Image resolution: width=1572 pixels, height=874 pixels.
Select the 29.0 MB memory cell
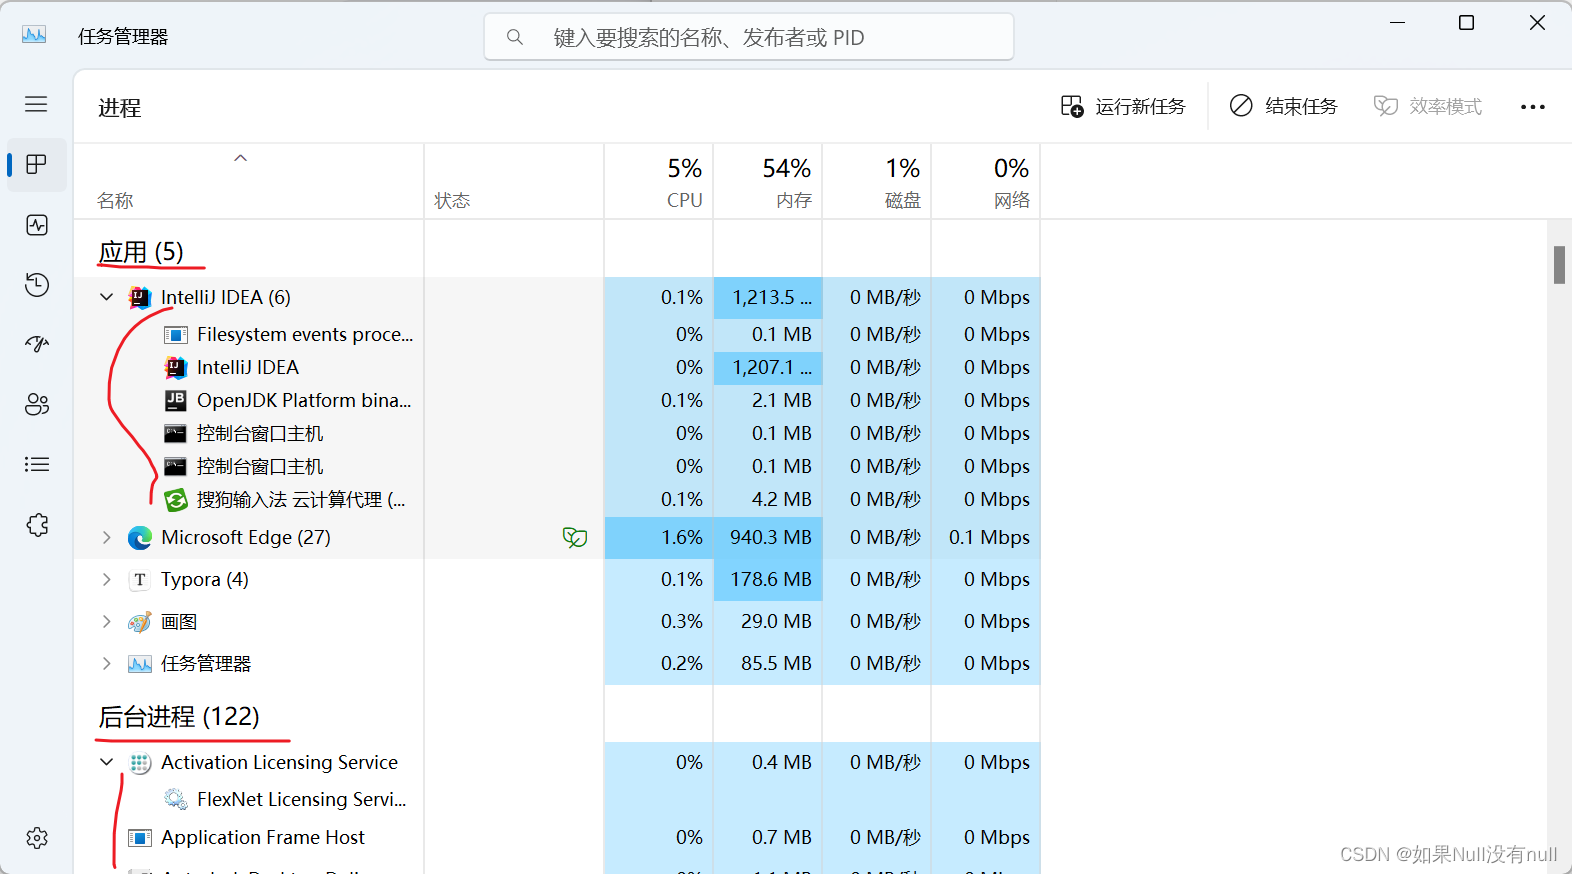768,621
